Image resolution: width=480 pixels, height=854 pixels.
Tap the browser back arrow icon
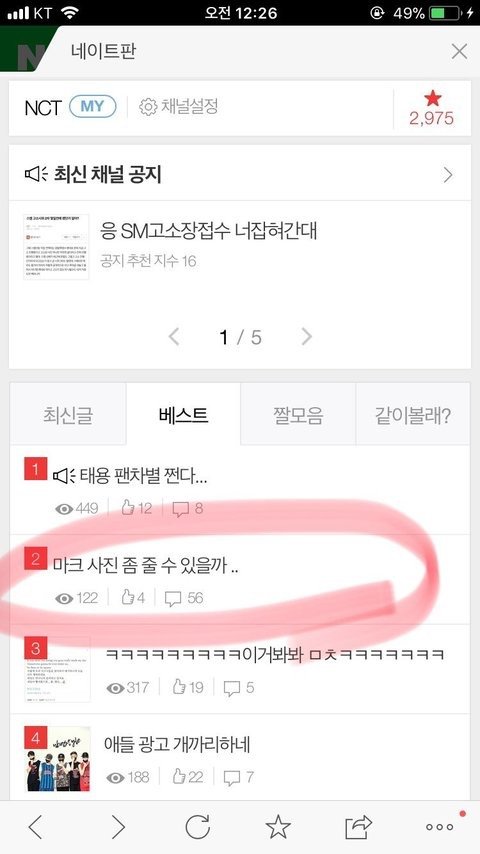coord(35,827)
